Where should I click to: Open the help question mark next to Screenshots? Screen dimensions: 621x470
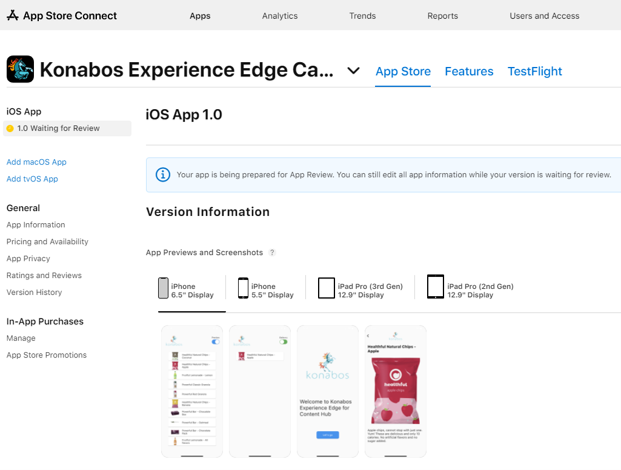[x=272, y=252]
